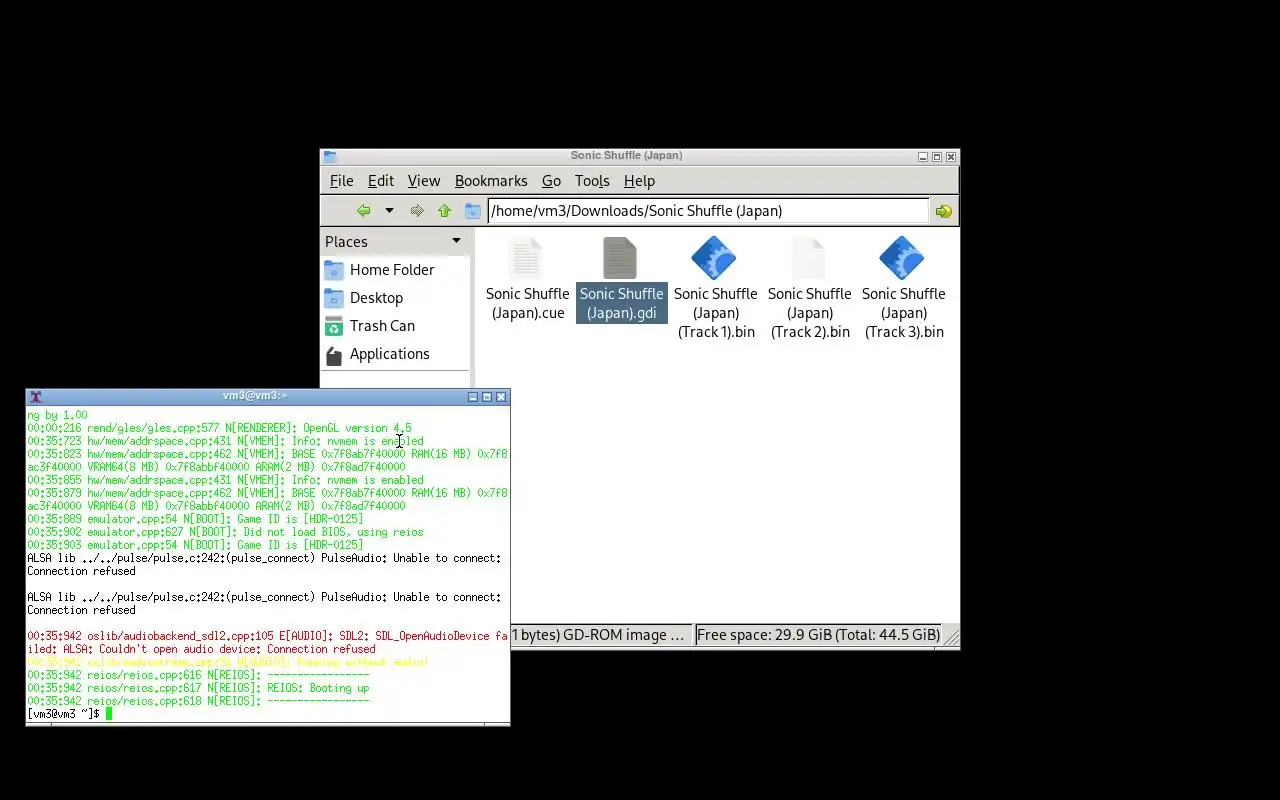Image resolution: width=1280 pixels, height=800 pixels.
Task: Click the home folder toolbar icon
Action: (473, 211)
